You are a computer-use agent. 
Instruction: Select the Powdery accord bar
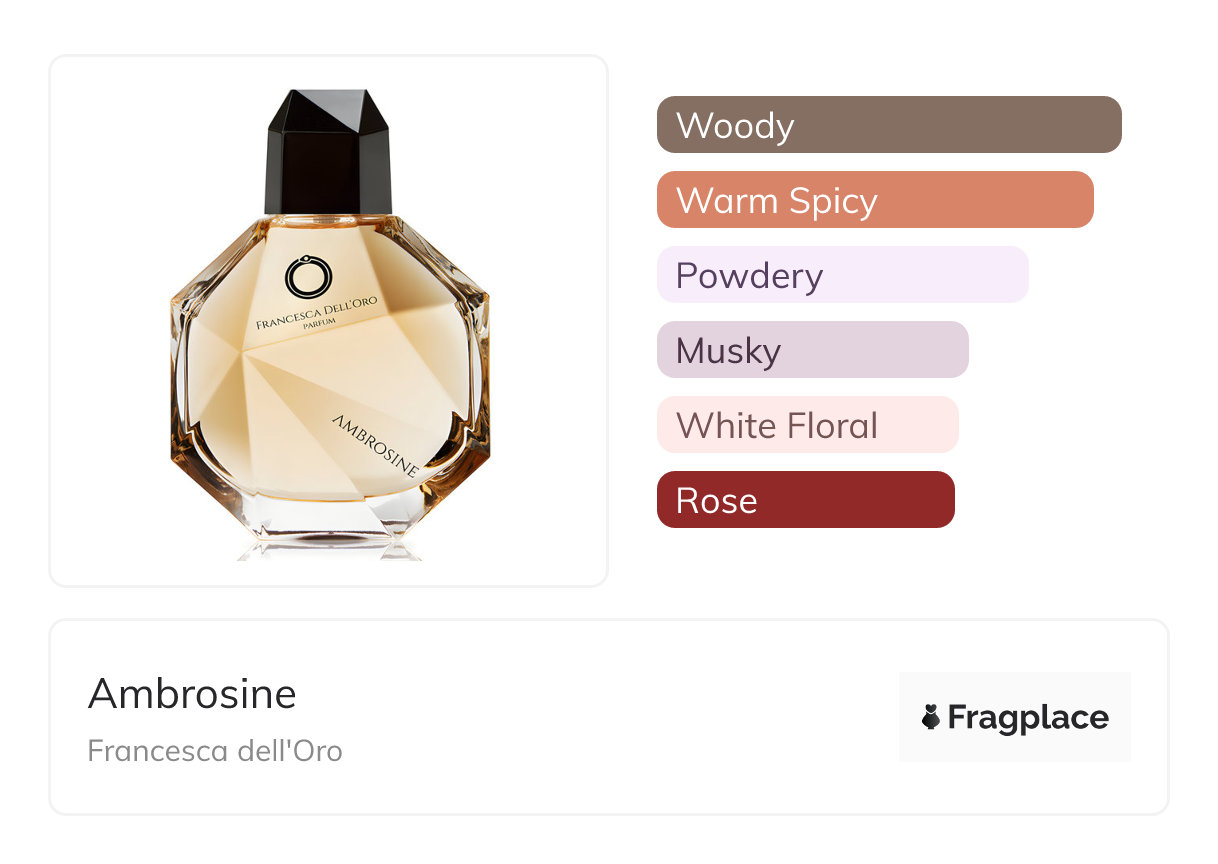843,275
